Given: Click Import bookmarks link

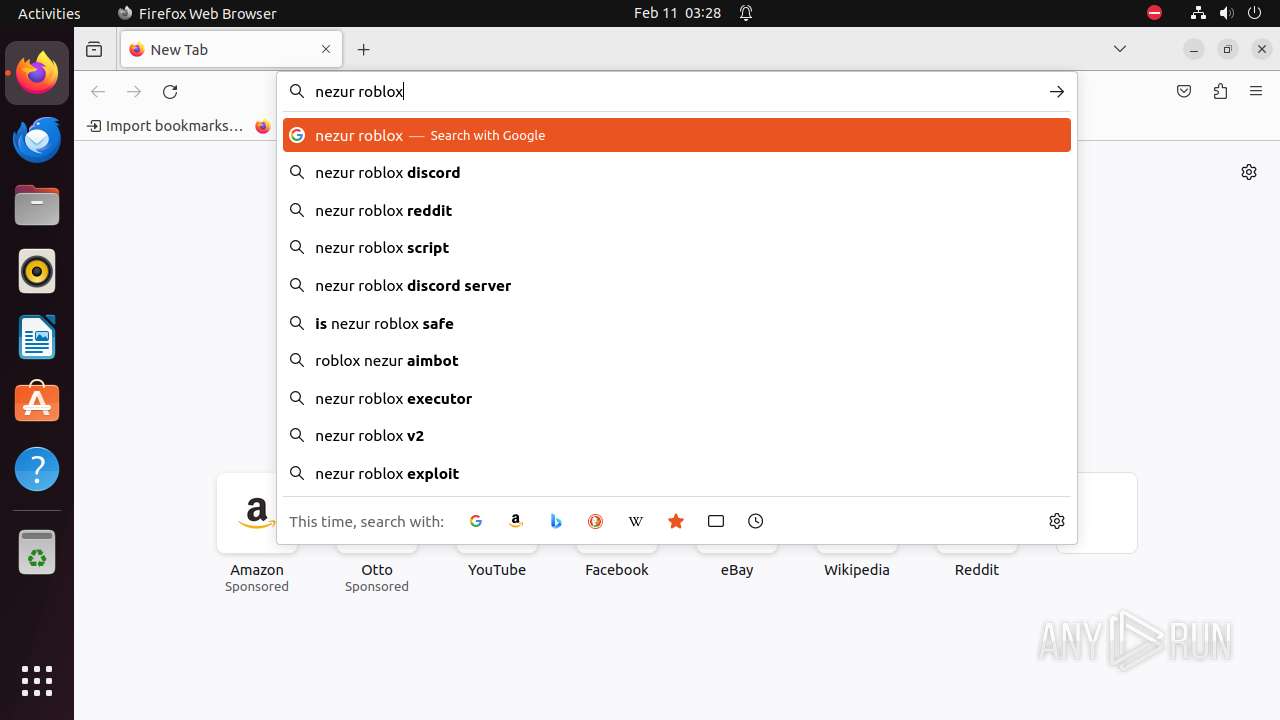Looking at the screenshot, I should 165,126.
